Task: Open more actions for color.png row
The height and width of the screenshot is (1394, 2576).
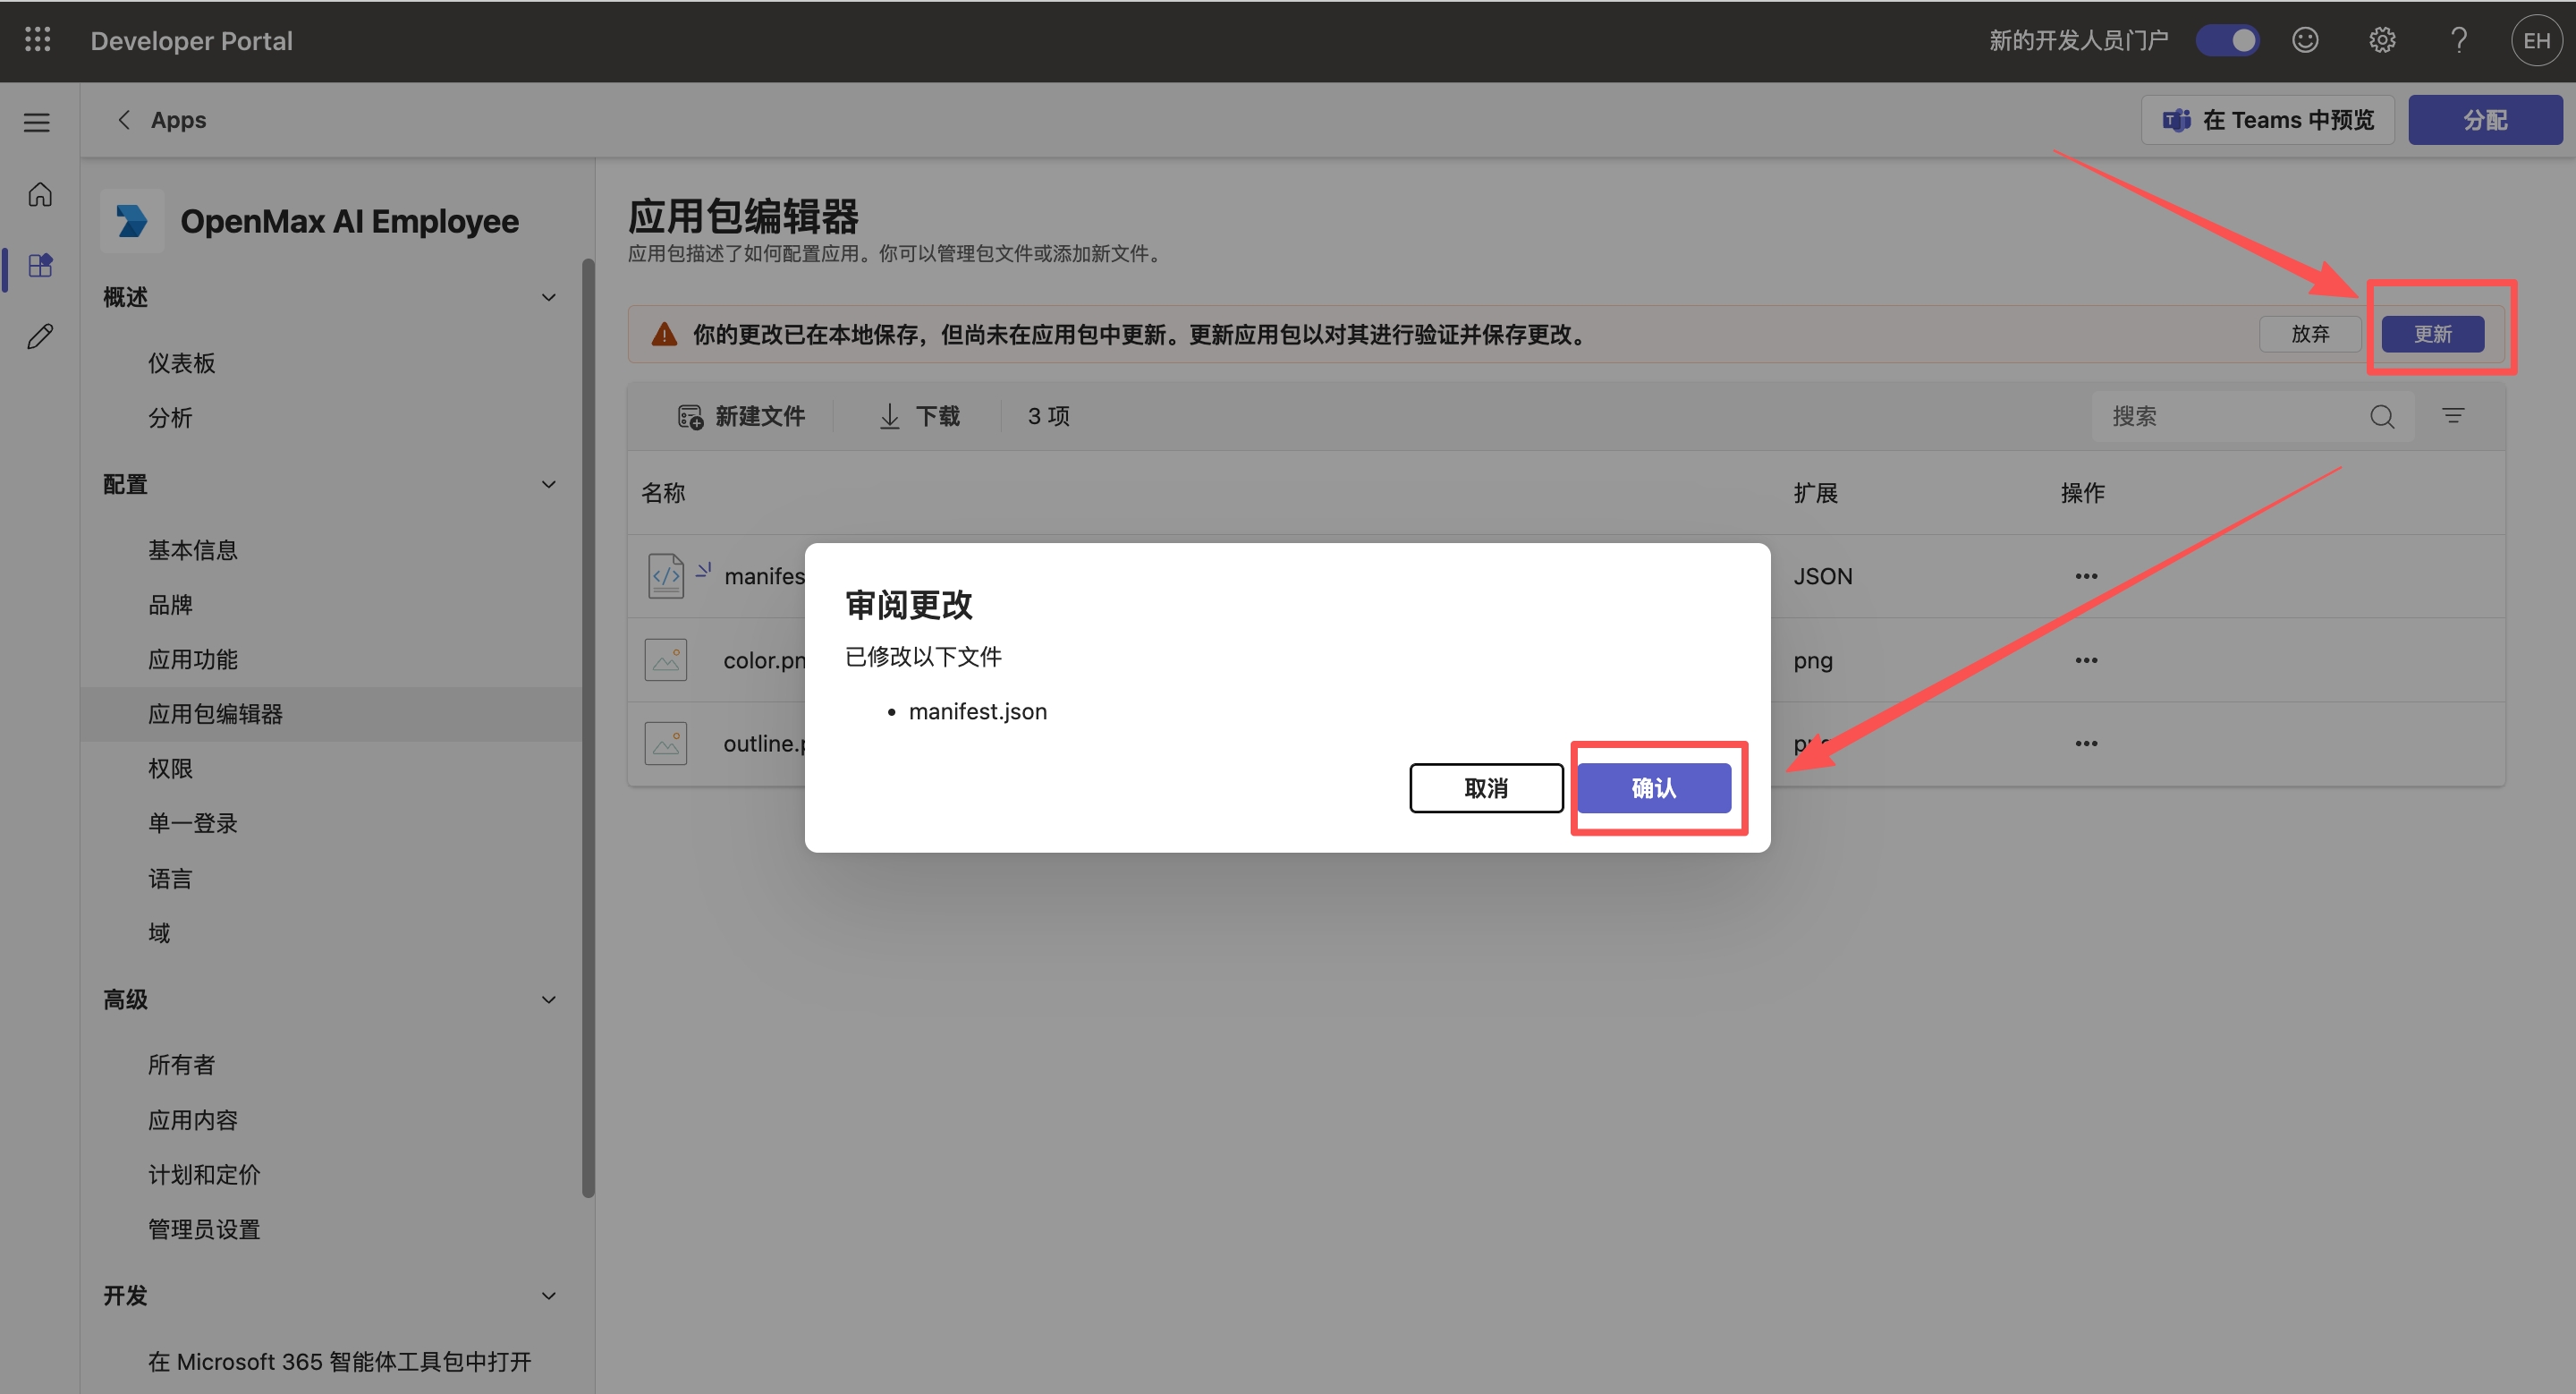Action: [2086, 660]
